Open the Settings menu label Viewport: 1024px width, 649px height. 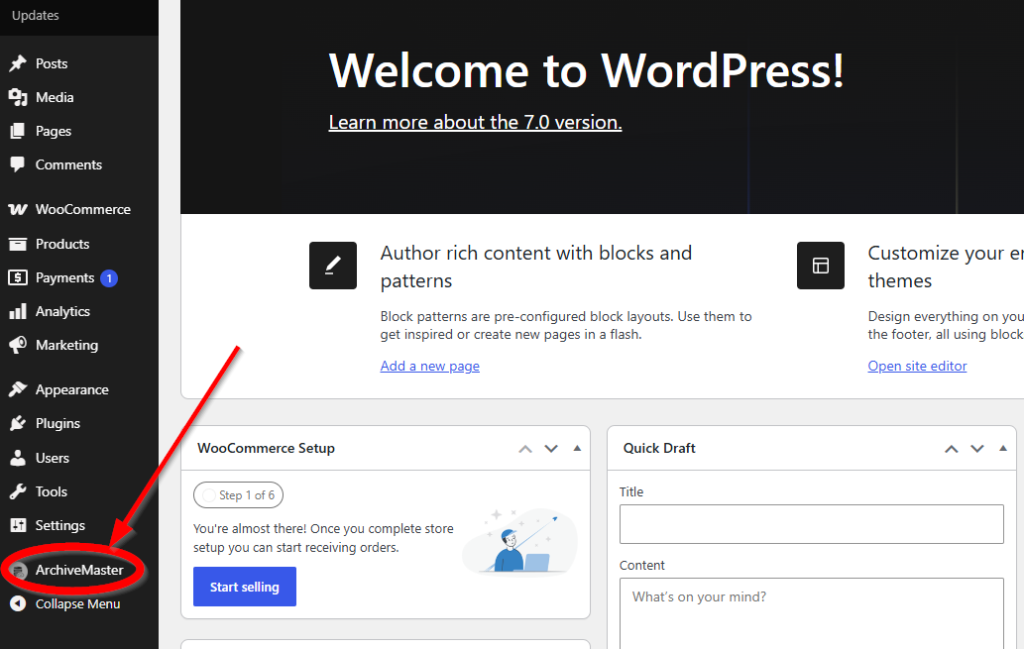pyautogui.click(x=60, y=525)
